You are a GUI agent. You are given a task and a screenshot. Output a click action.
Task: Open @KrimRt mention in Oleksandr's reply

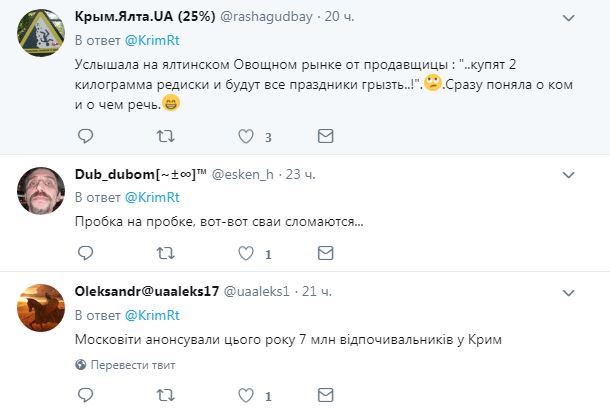pos(143,314)
